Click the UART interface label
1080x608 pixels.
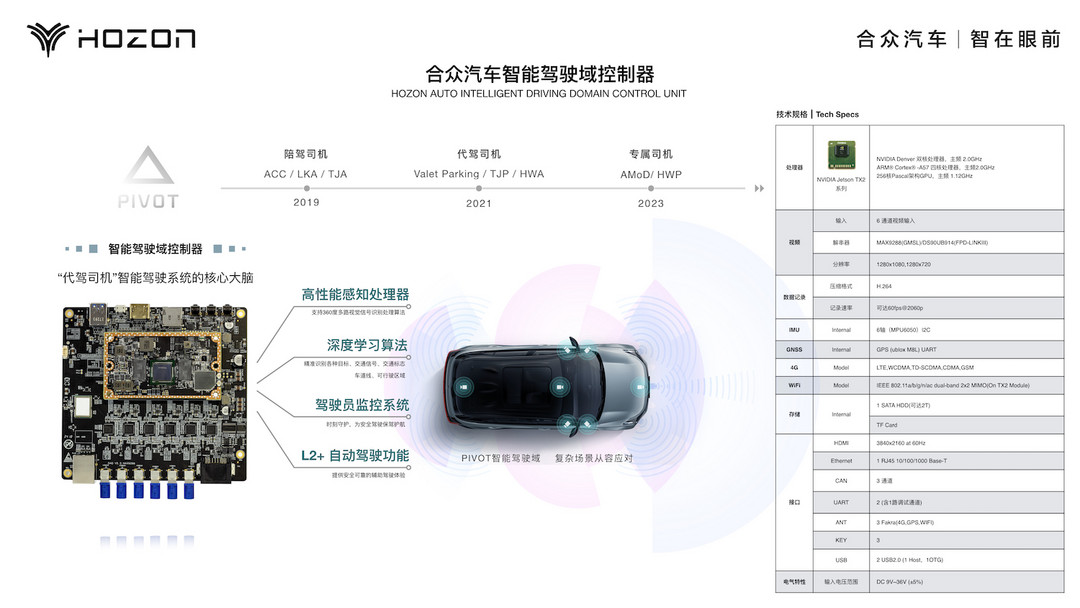pos(841,503)
